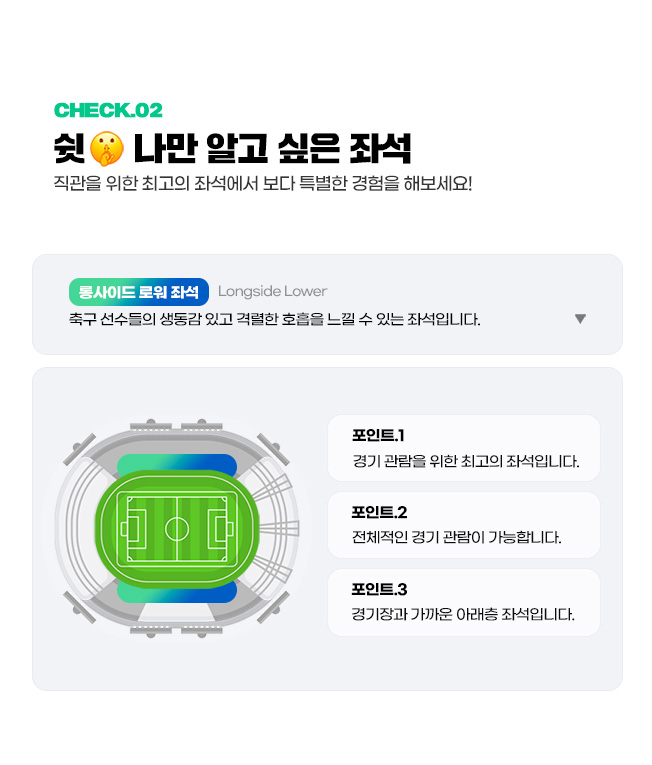
Task: Click the right curved stand with roof beams
Action: tap(273, 528)
